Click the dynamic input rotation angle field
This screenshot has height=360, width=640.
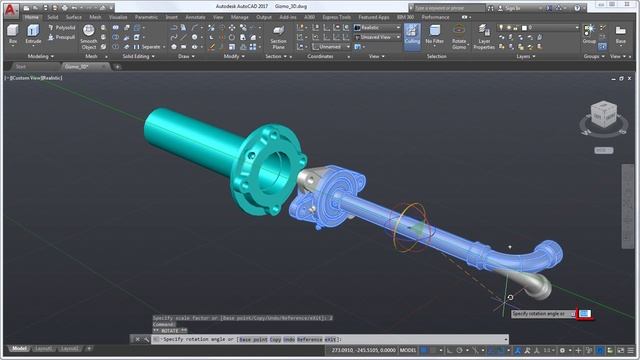[x=585, y=313]
